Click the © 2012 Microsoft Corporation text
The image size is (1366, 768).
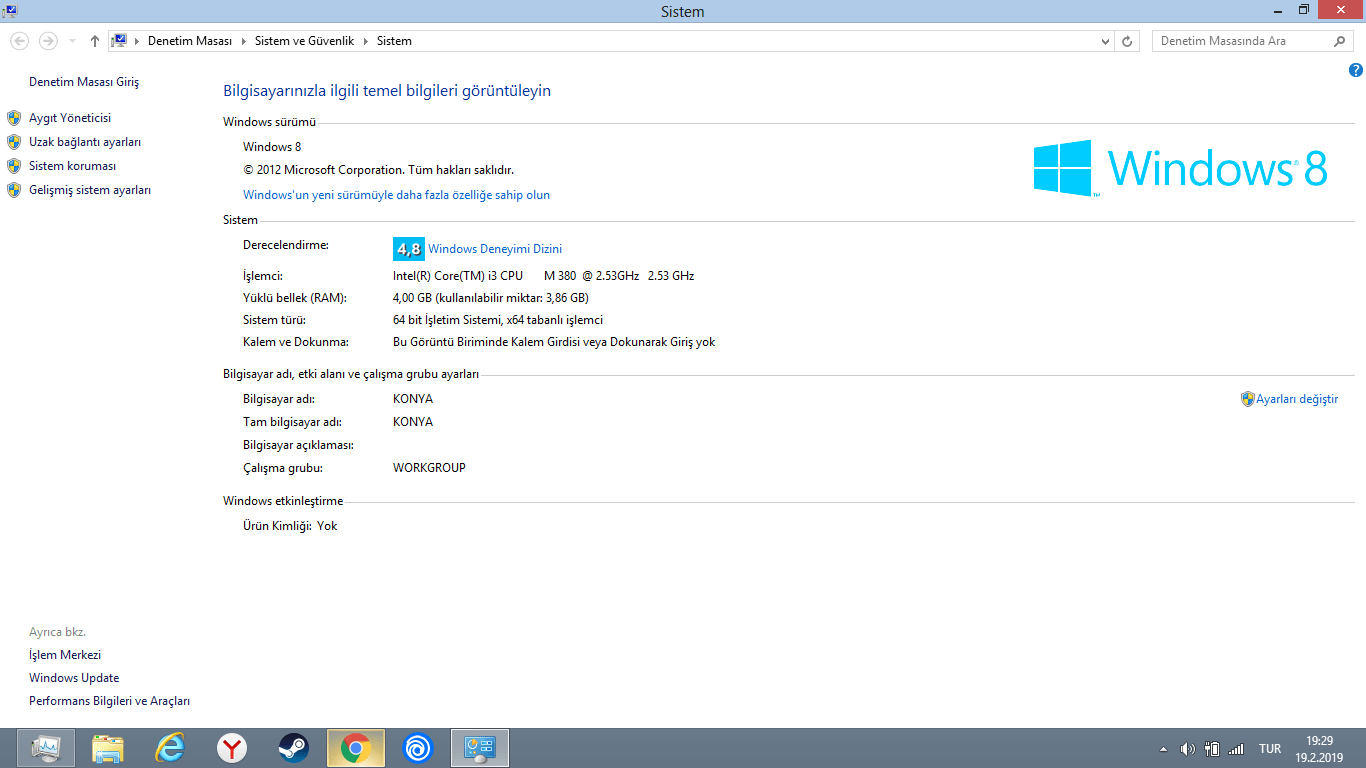tap(378, 170)
